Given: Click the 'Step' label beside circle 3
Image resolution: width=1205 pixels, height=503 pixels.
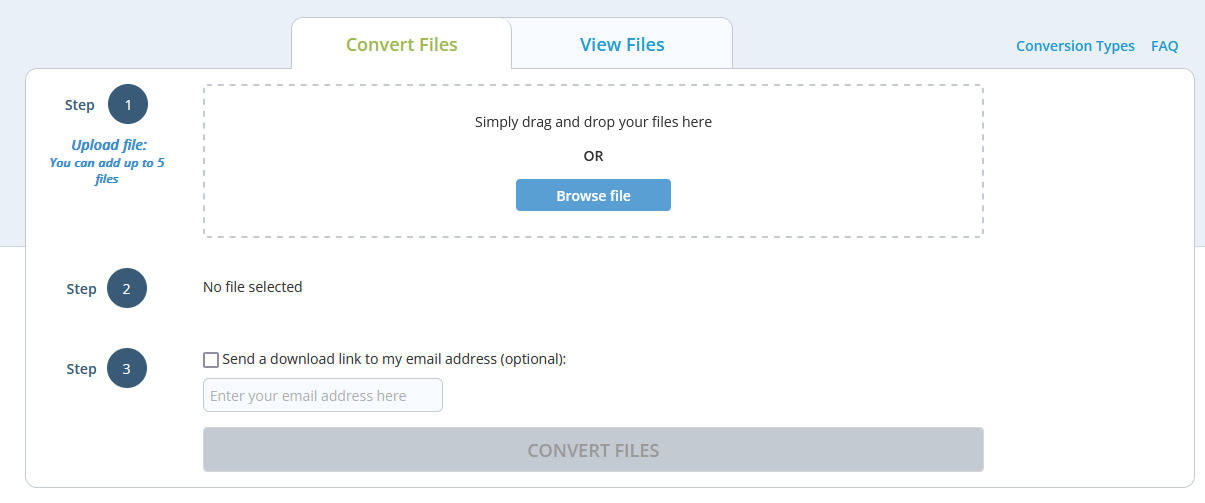Looking at the screenshot, I should coord(81,369).
